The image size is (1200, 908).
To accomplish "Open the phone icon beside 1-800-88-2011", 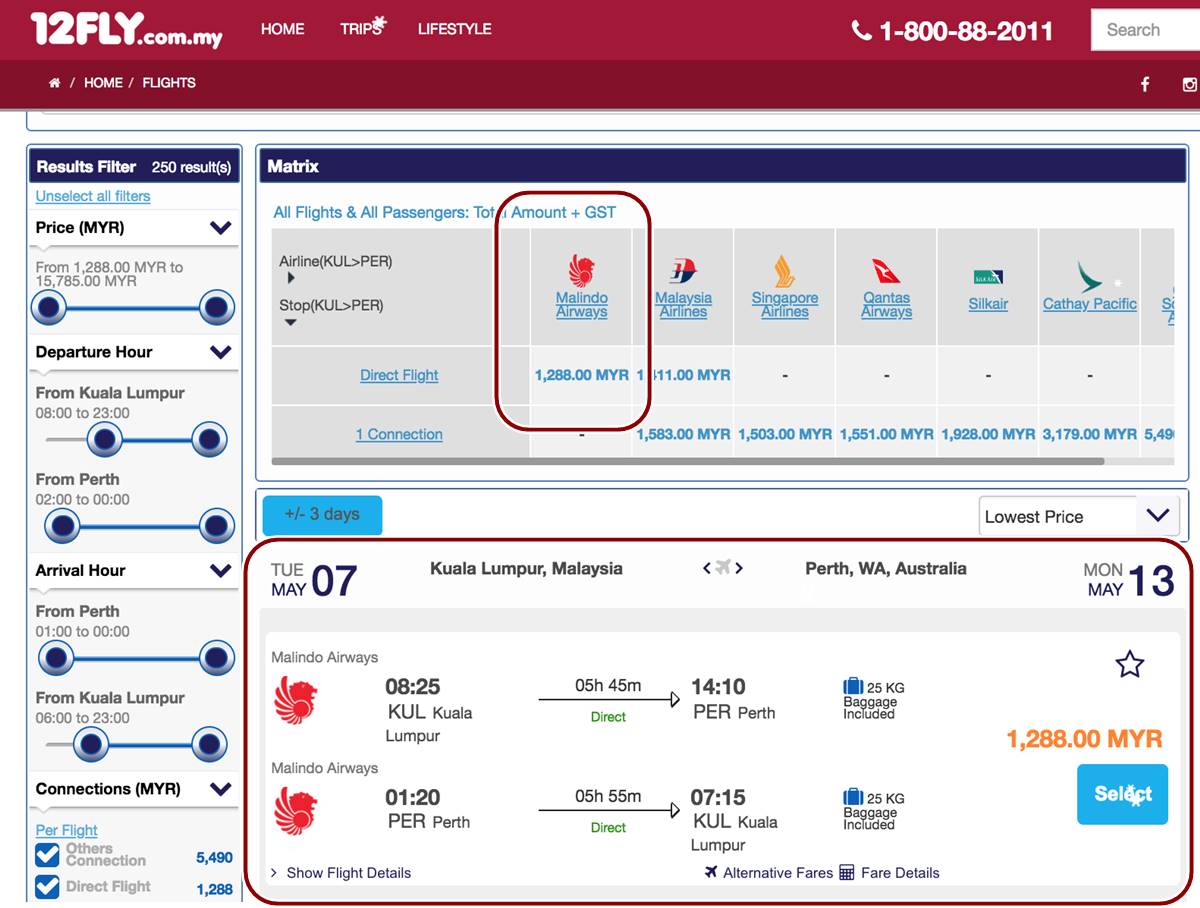I will pyautogui.click(x=861, y=31).
